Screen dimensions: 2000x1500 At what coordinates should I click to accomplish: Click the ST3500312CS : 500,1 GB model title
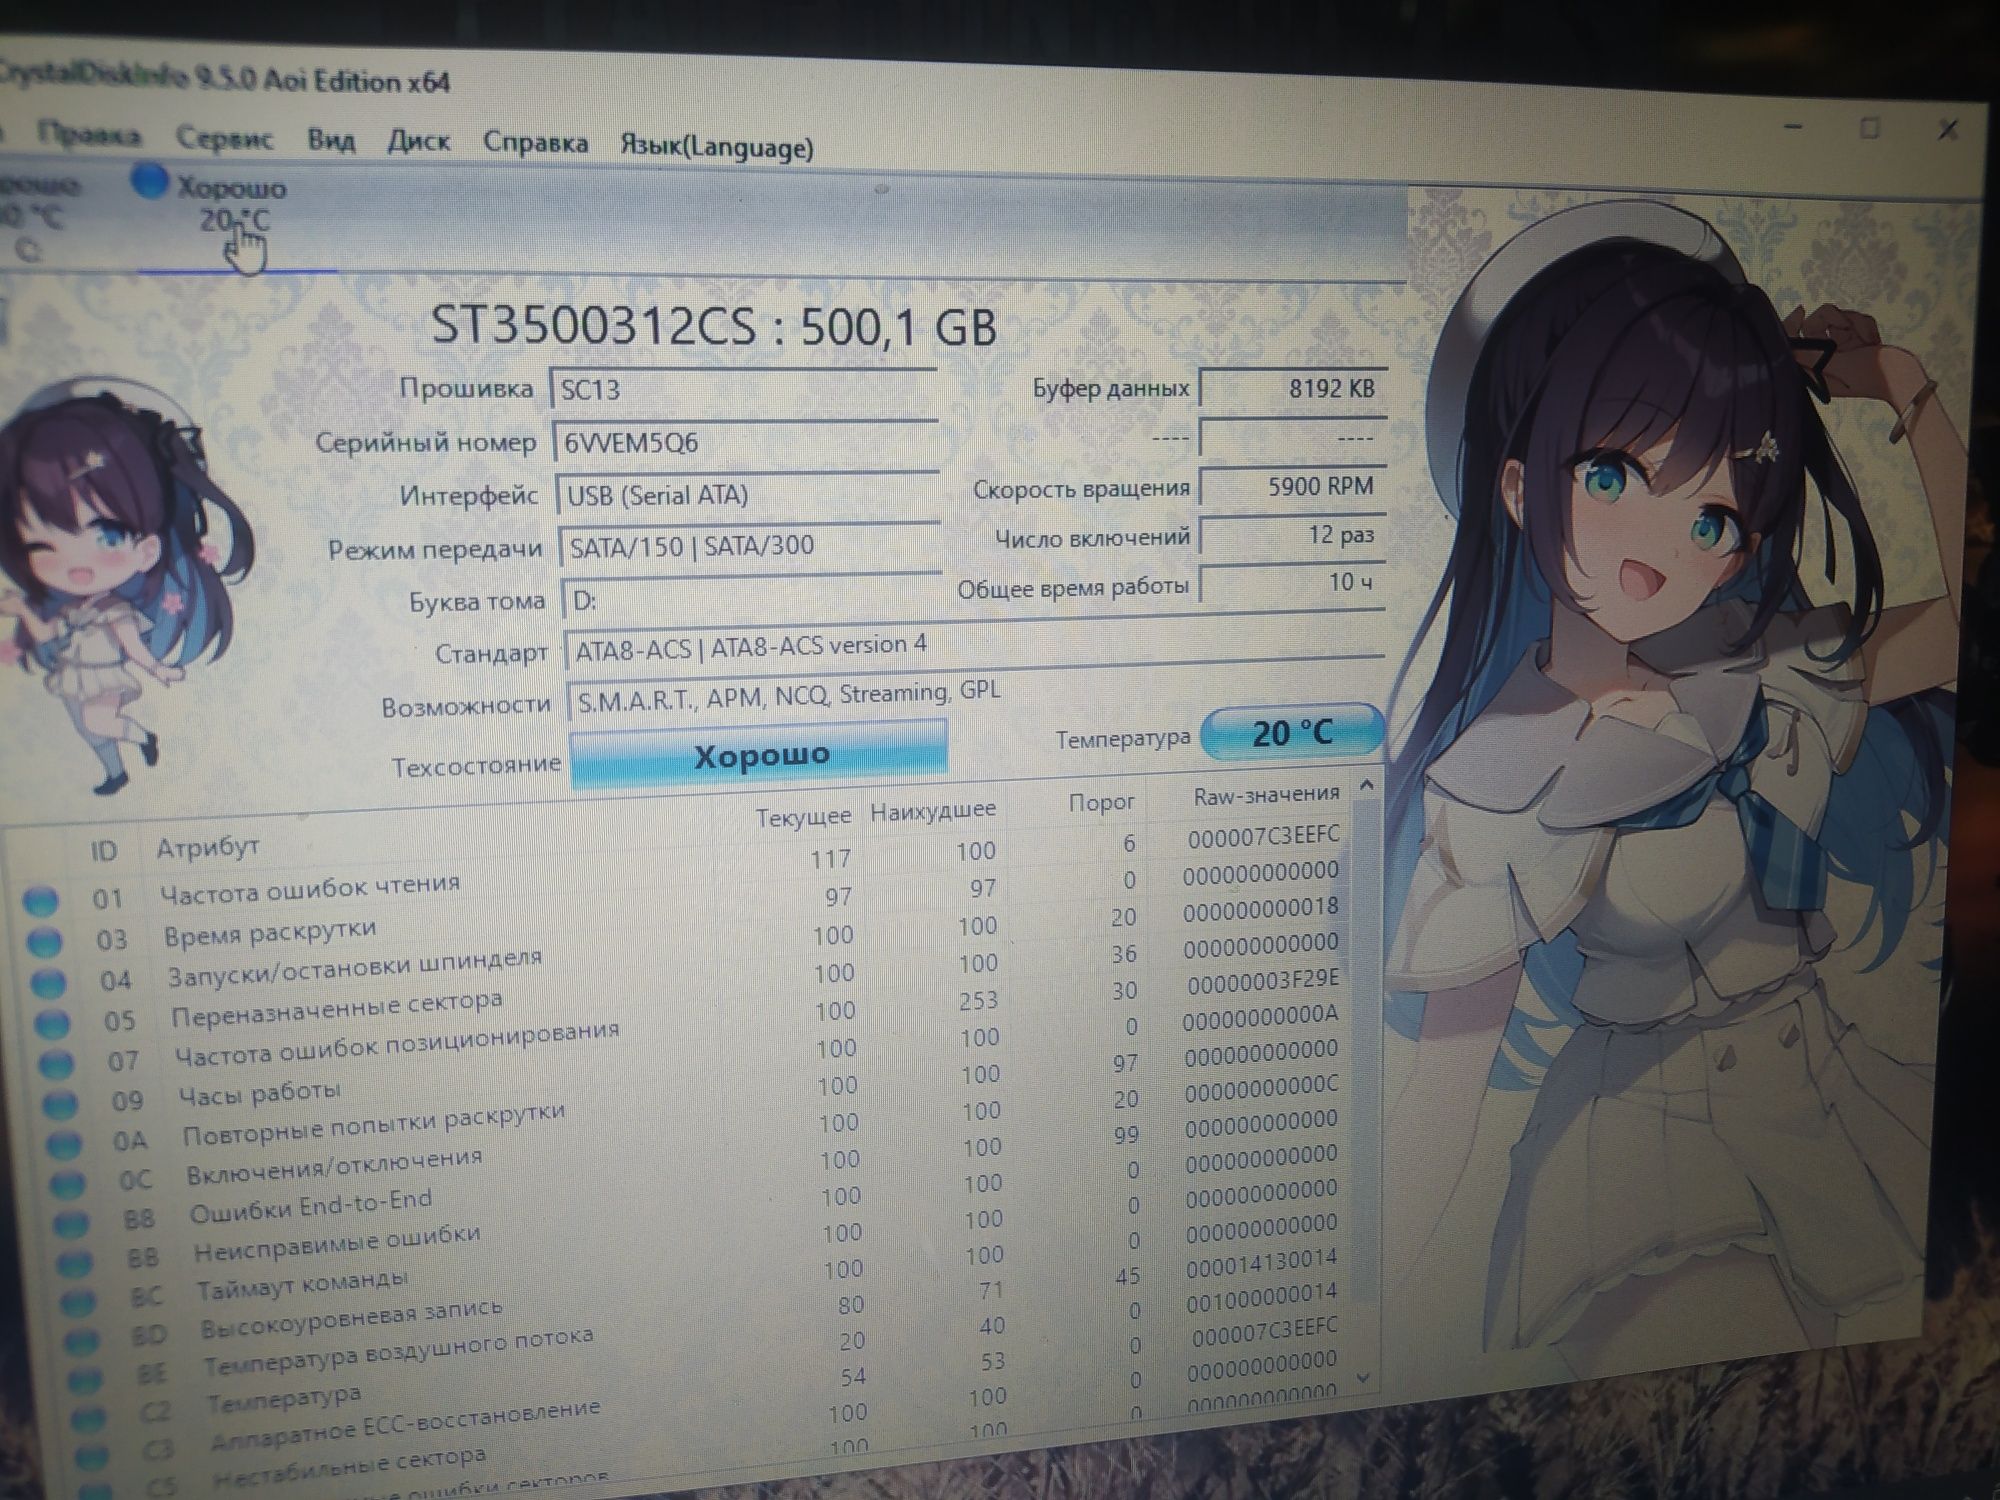point(713,326)
